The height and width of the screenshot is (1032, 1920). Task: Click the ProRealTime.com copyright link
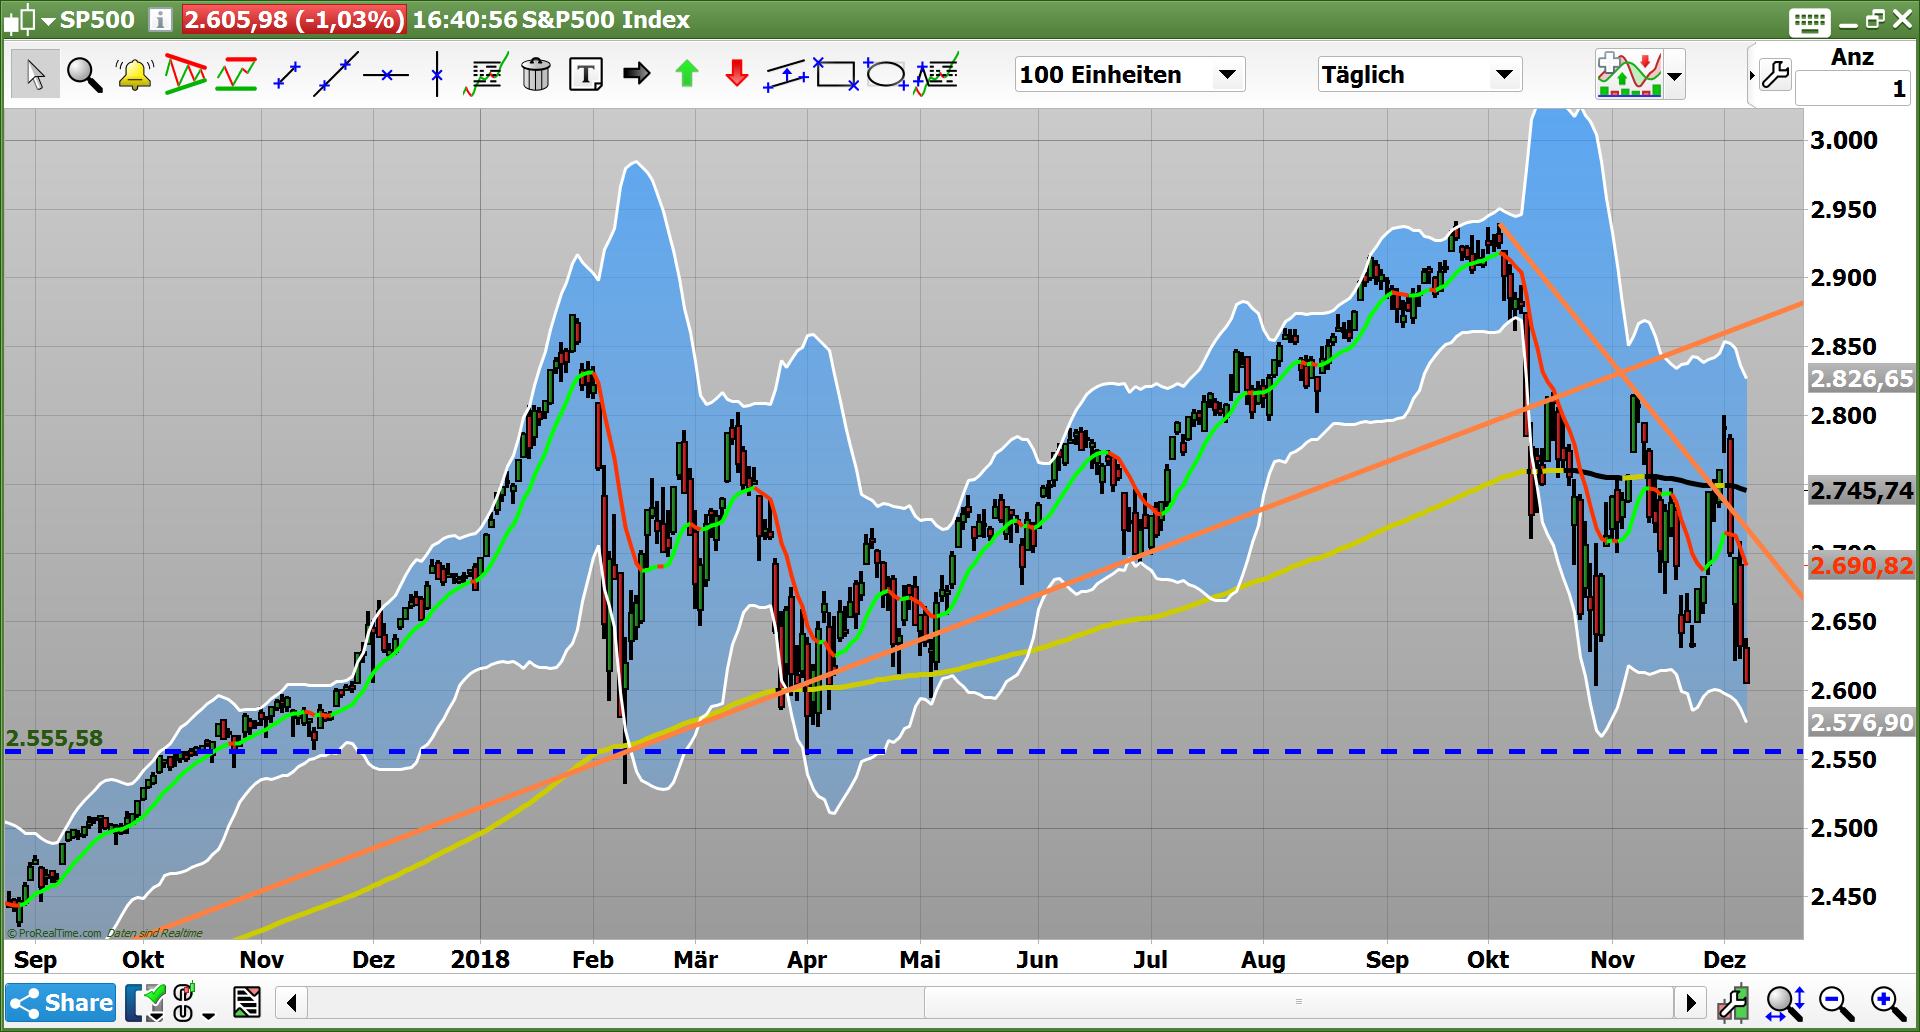54,933
